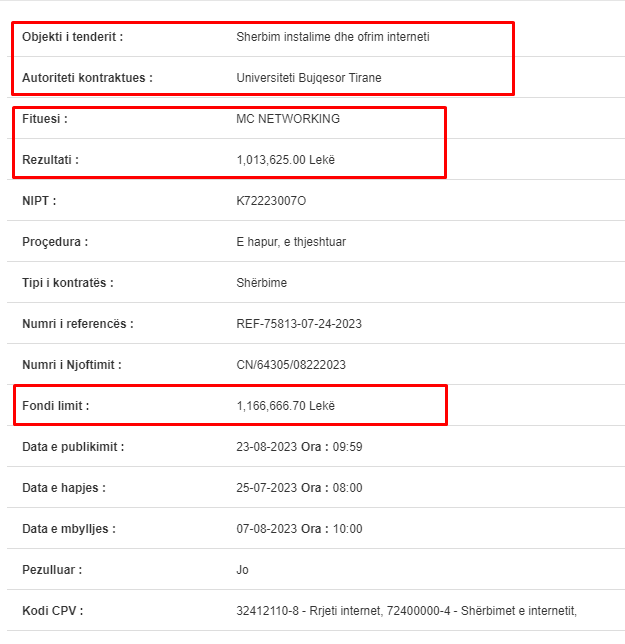The width and height of the screenshot is (625, 644).
Task: Select the 'Universiteti Bujqesor Tirane' contracting authority text
Action: point(309,78)
